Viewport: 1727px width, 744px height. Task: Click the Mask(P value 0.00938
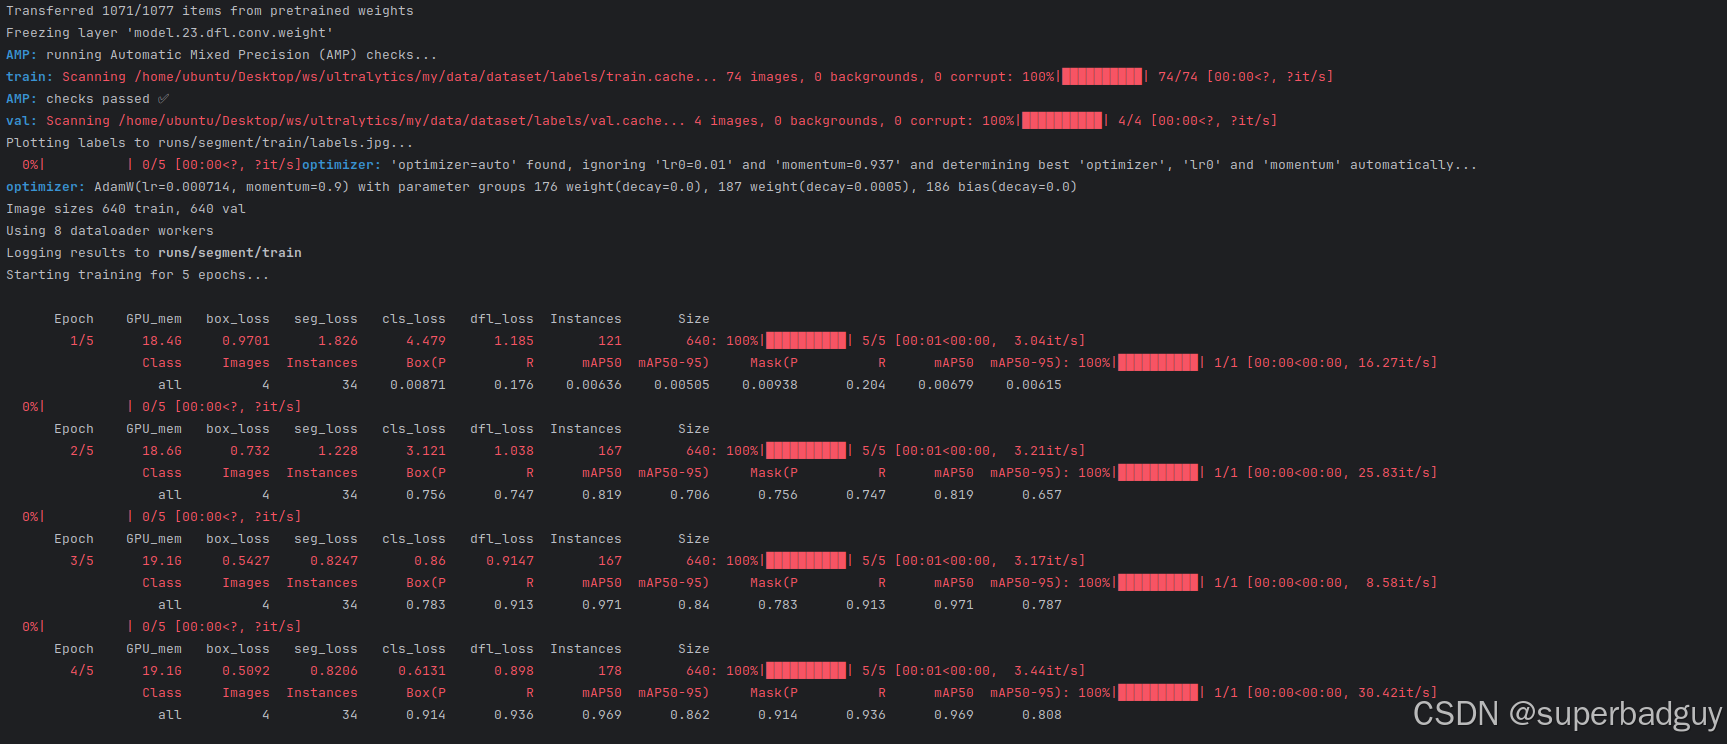click(770, 385)
